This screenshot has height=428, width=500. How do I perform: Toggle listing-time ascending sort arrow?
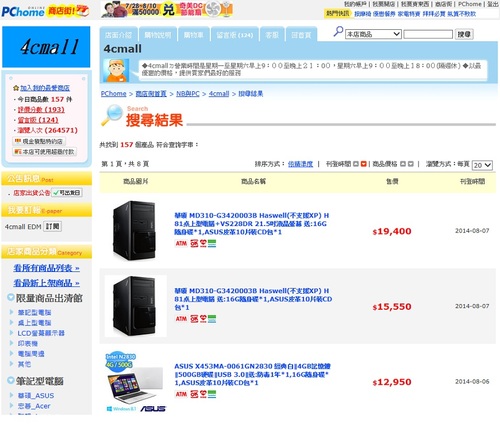[x=356, y=164]
